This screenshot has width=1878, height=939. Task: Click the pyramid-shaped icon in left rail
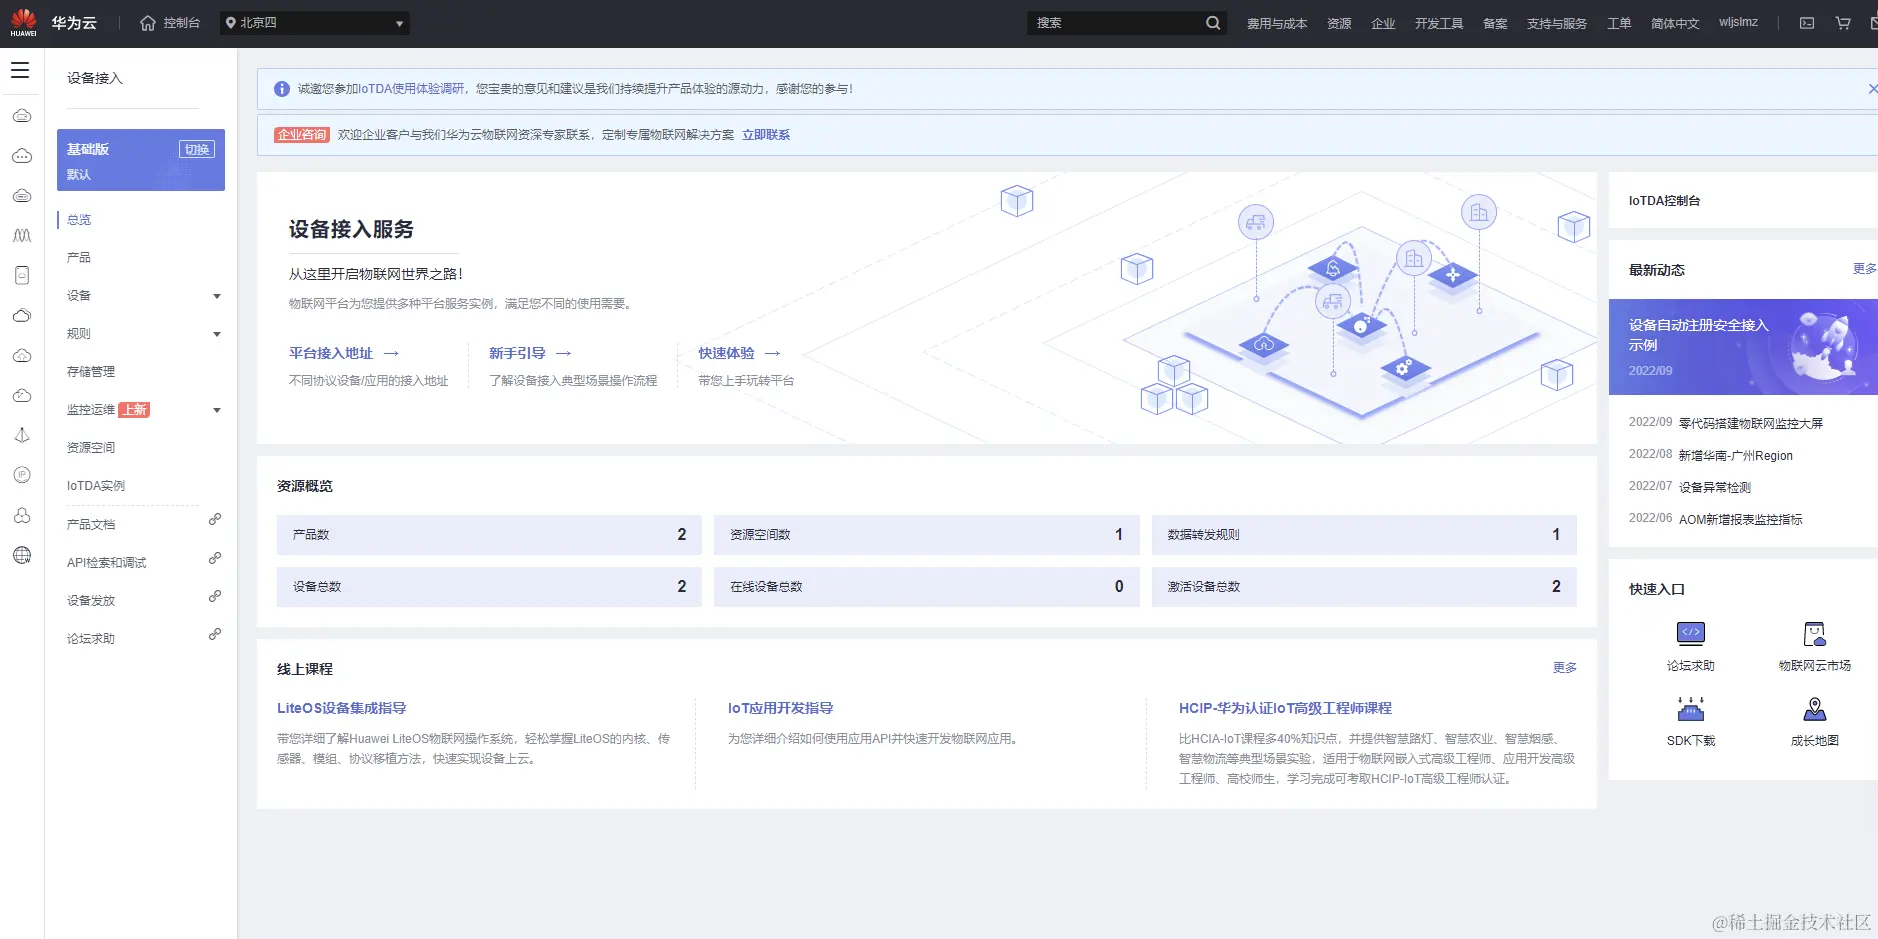pyautogui.click(x=22, y=435)
